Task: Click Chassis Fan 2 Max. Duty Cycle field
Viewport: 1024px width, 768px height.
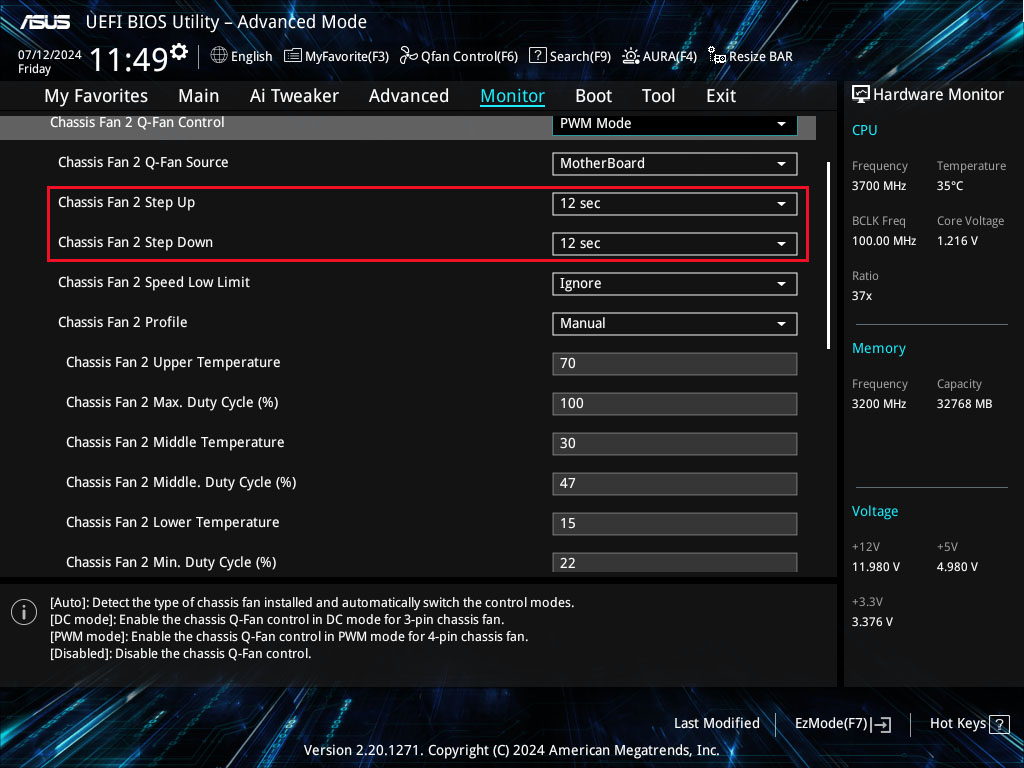Action: (675, 403)
